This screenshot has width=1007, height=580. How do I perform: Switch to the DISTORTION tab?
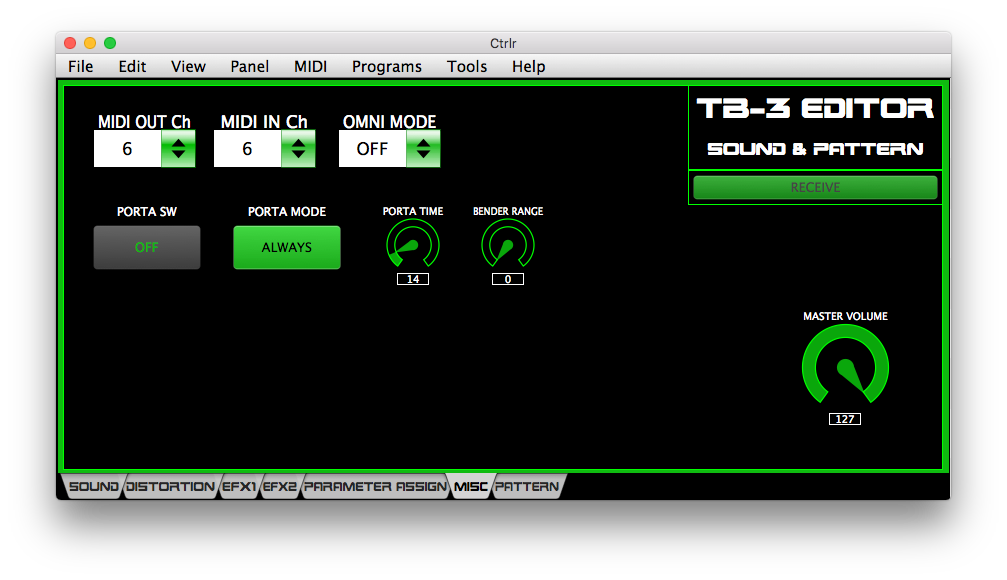tap(171, 487)
